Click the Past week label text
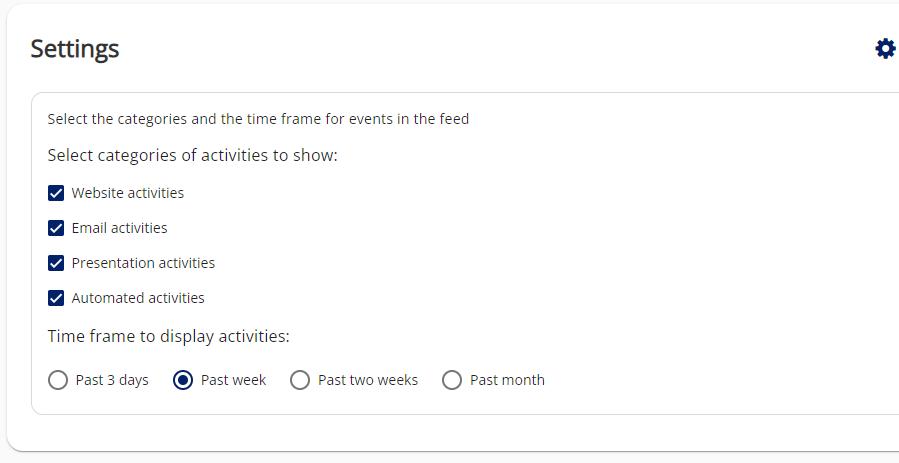The image size is (899, 463). (x=233, y=380)
